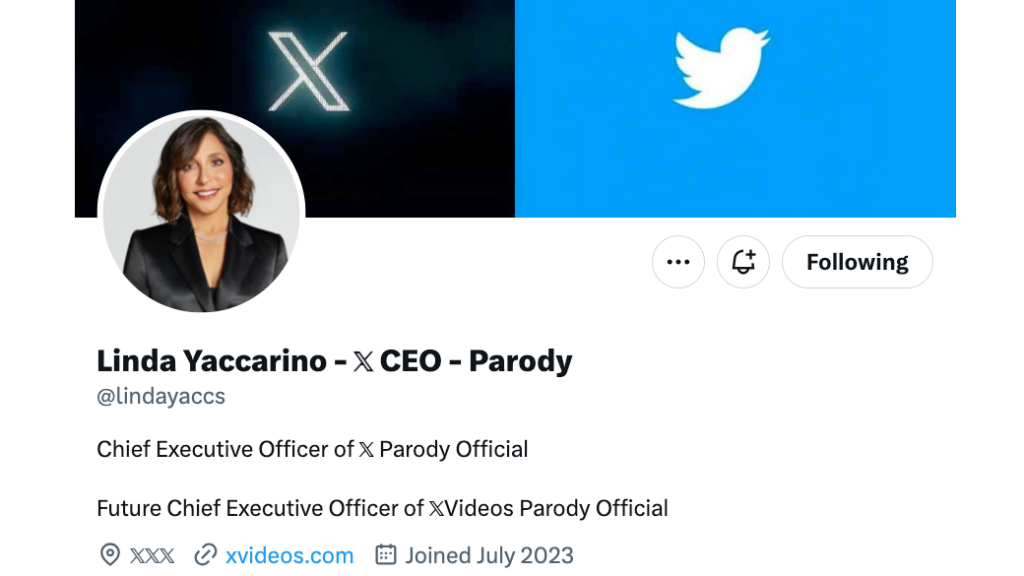Open the xvideos.com website link
1024x576 pixels.
289,555
